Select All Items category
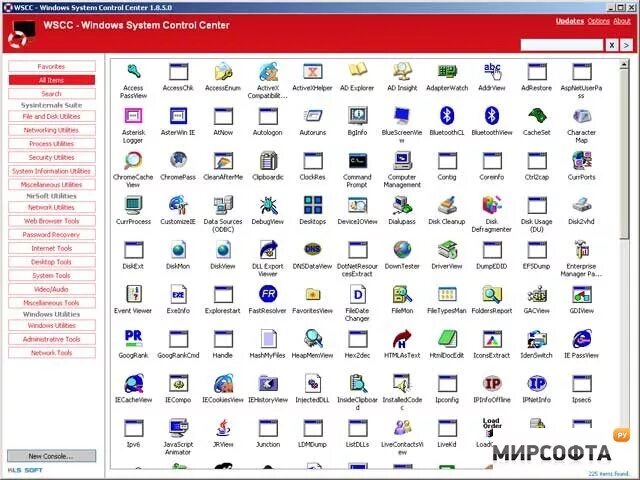The image size is (640, 480). click(x=52, y=80)
